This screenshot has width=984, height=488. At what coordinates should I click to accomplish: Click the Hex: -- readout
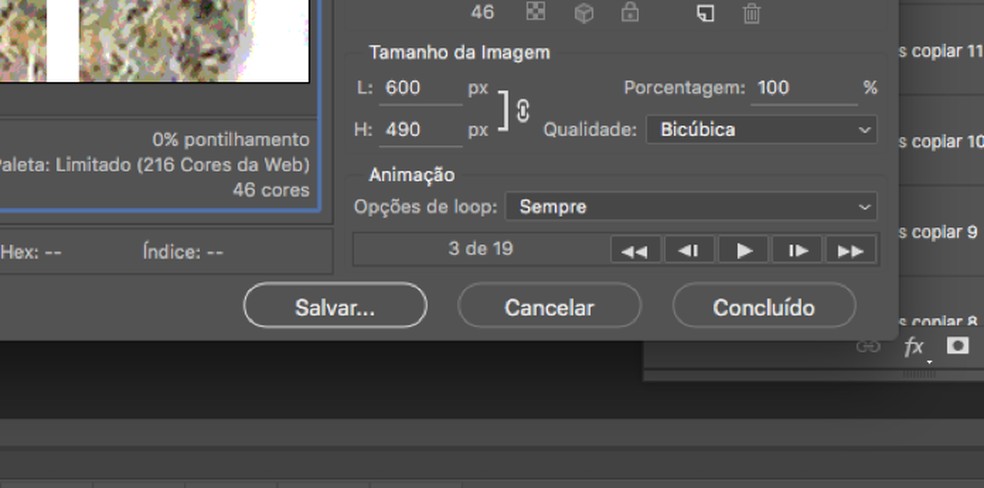[31, 252]
